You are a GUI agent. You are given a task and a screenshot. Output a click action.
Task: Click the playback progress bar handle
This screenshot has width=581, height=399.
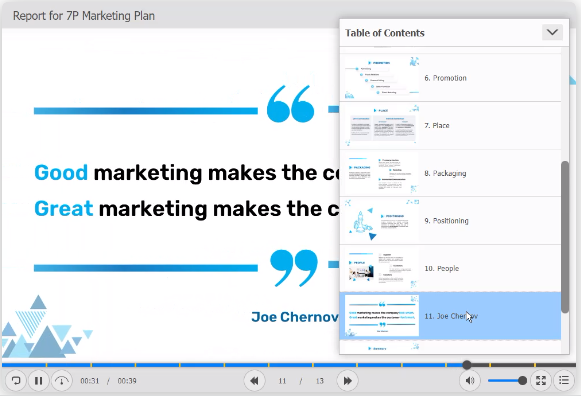(x=467, y=365)
